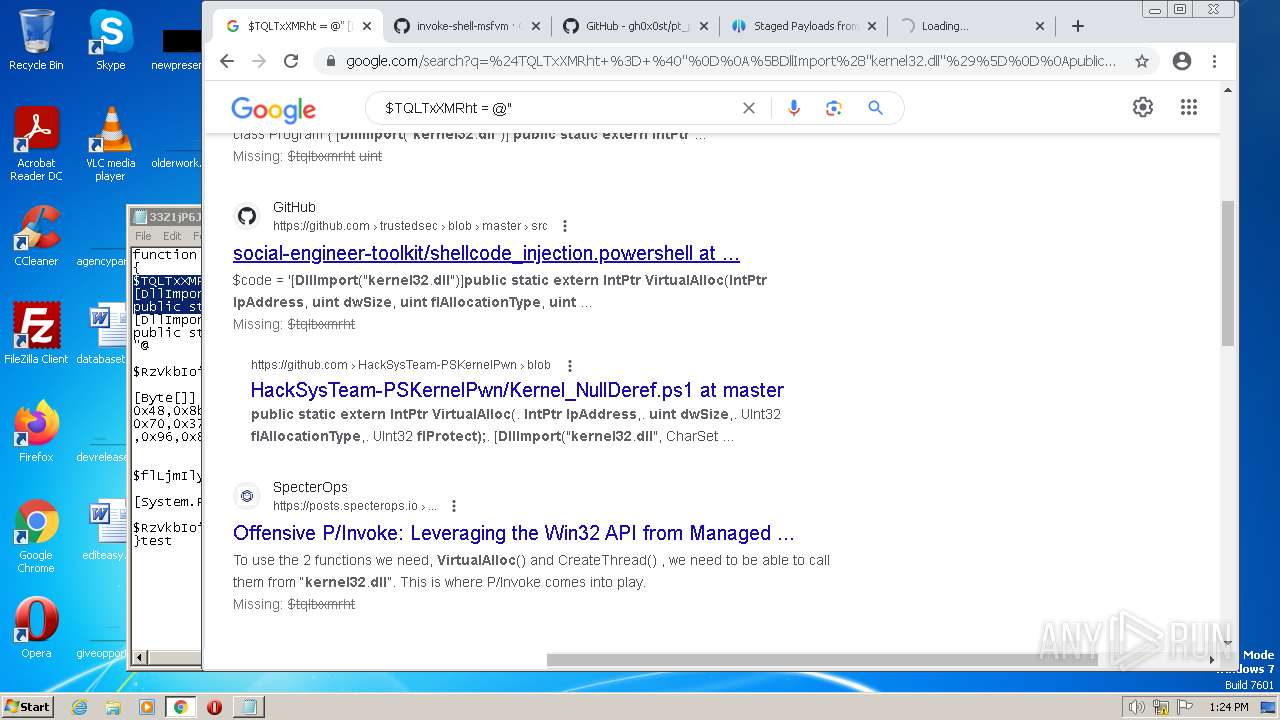This screenshot has width=1280, height=720.
Task: Click the Chrome address bar
Action: 730,61
